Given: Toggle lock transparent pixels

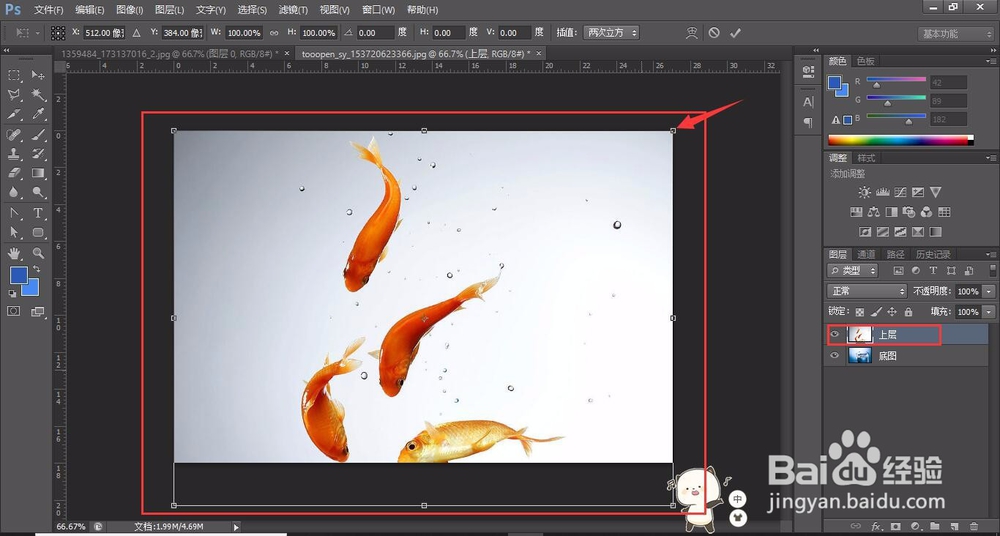Looking at the screenshot, I should click(860, 312).
